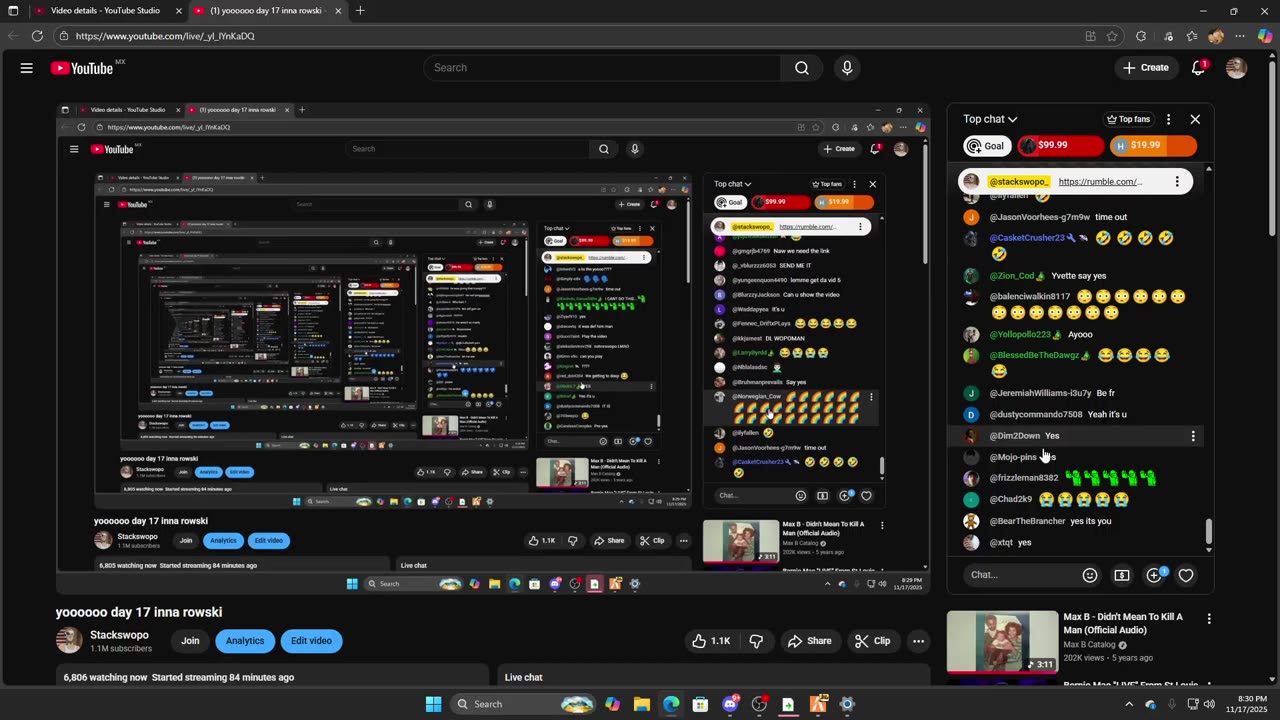The width and height of the screenshot is (1280, 720).
Task: Open more actions ellipsis under the video
Action: pyautogui.click(x=918, y=641)
